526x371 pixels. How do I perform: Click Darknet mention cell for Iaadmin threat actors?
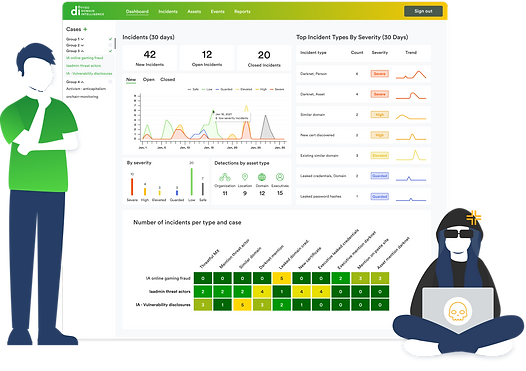262,292
